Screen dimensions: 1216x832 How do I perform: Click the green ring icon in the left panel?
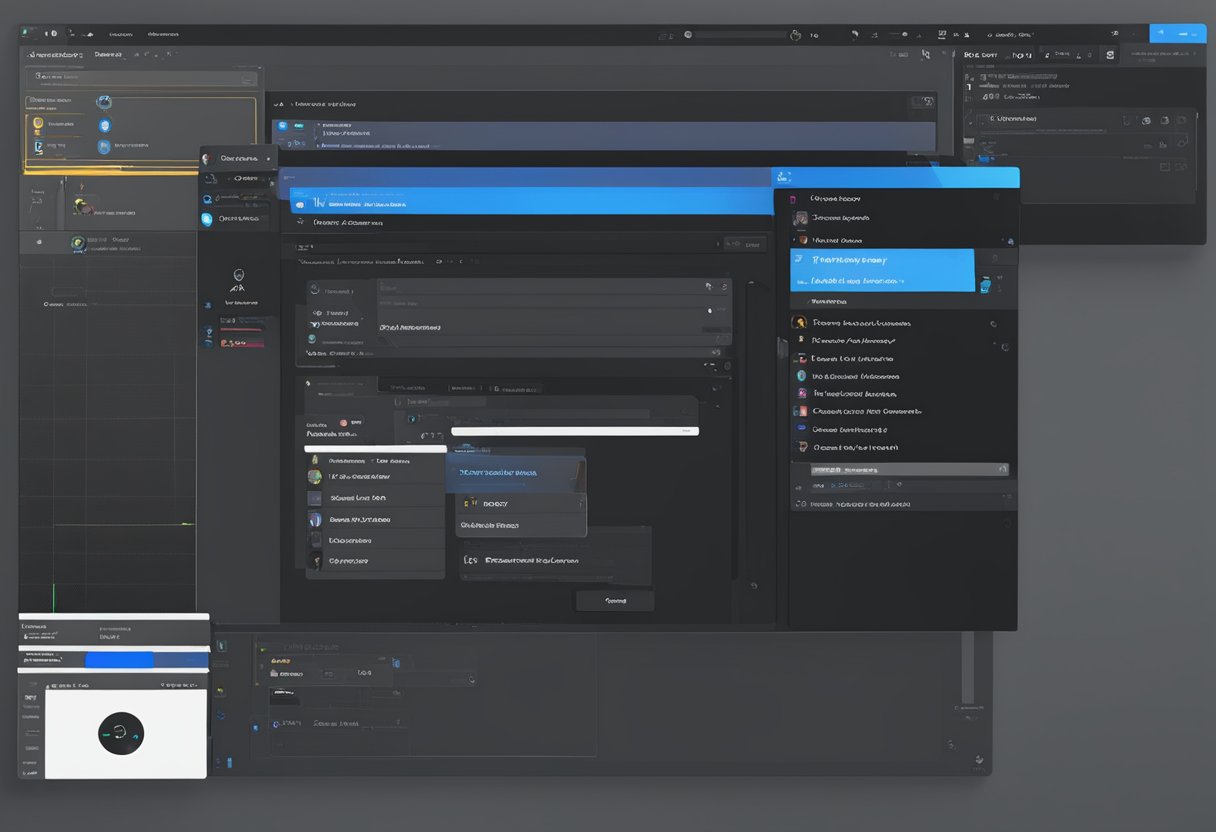coord(77,242)
